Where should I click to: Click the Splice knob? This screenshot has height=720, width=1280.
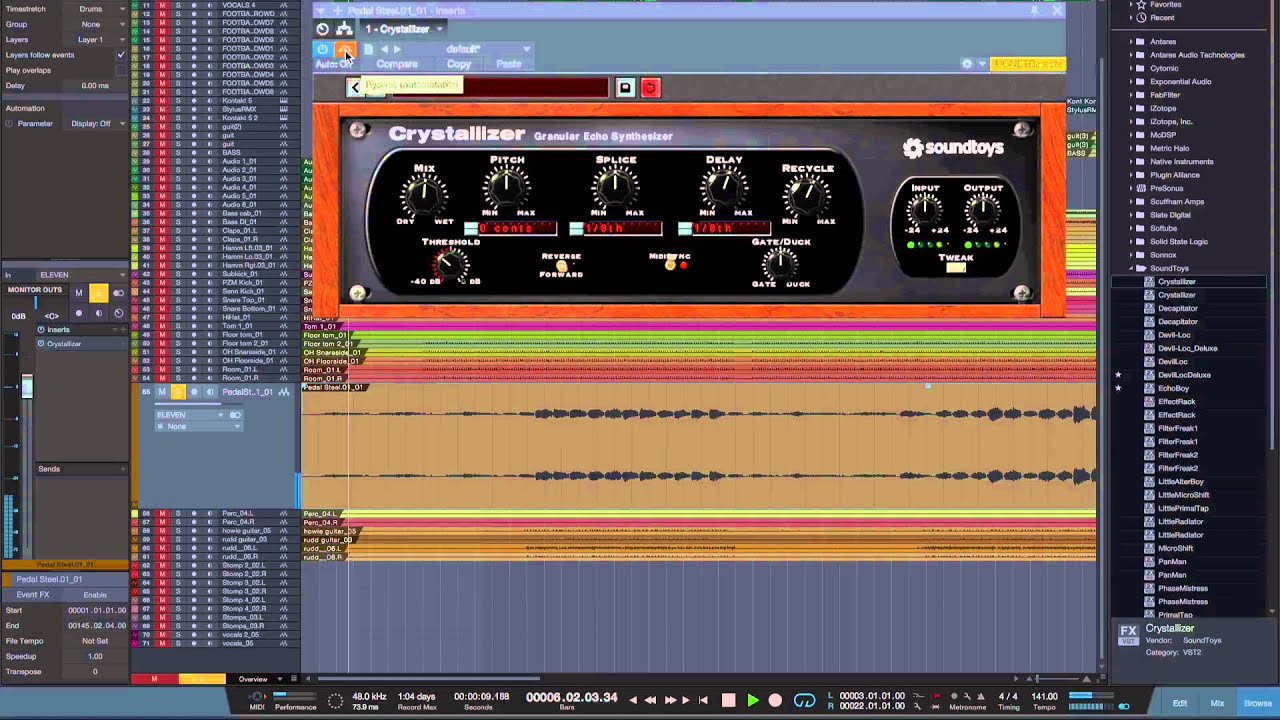tap(616, 186)
